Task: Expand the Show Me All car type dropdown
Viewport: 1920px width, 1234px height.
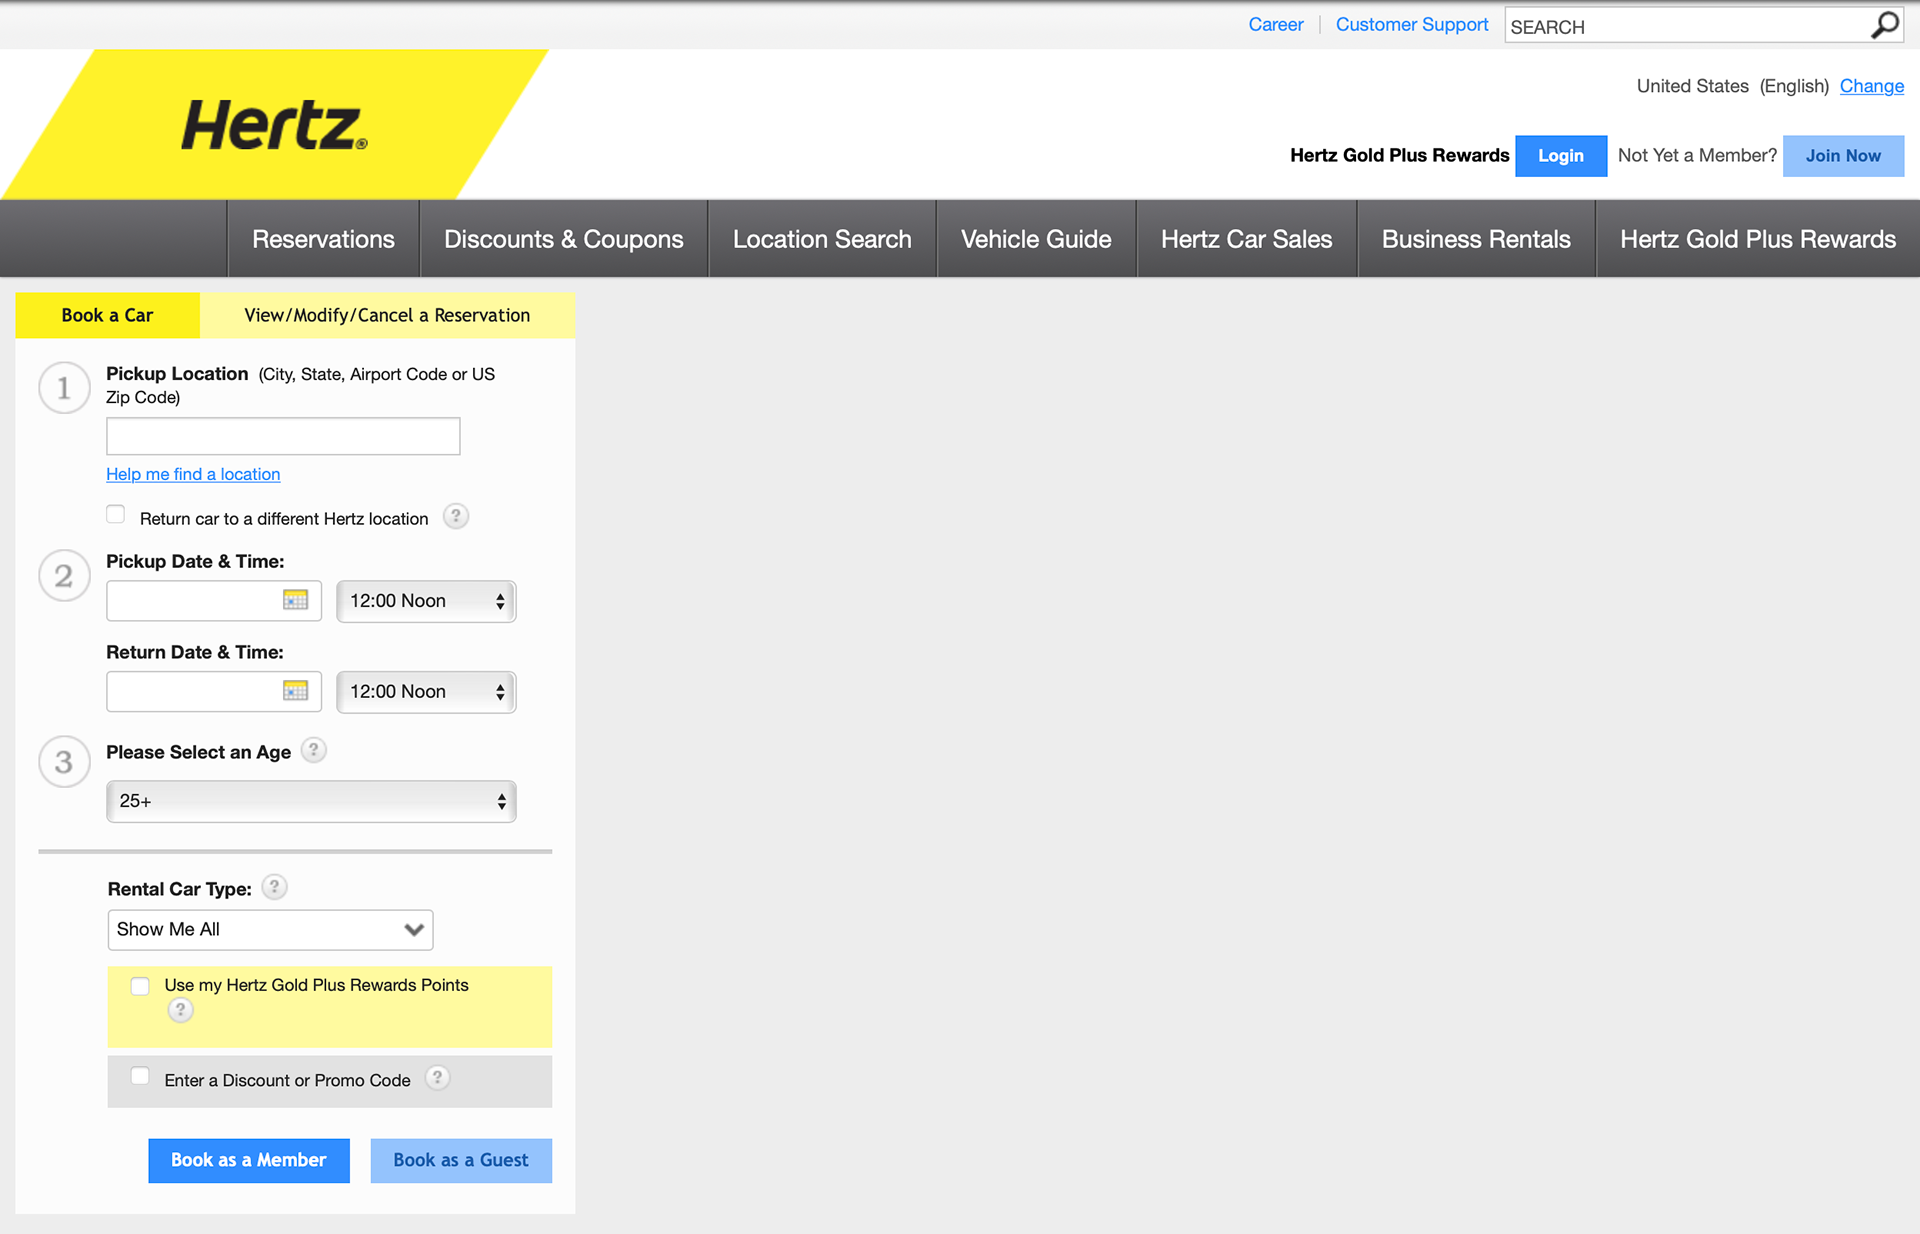Action: (270, 929)
